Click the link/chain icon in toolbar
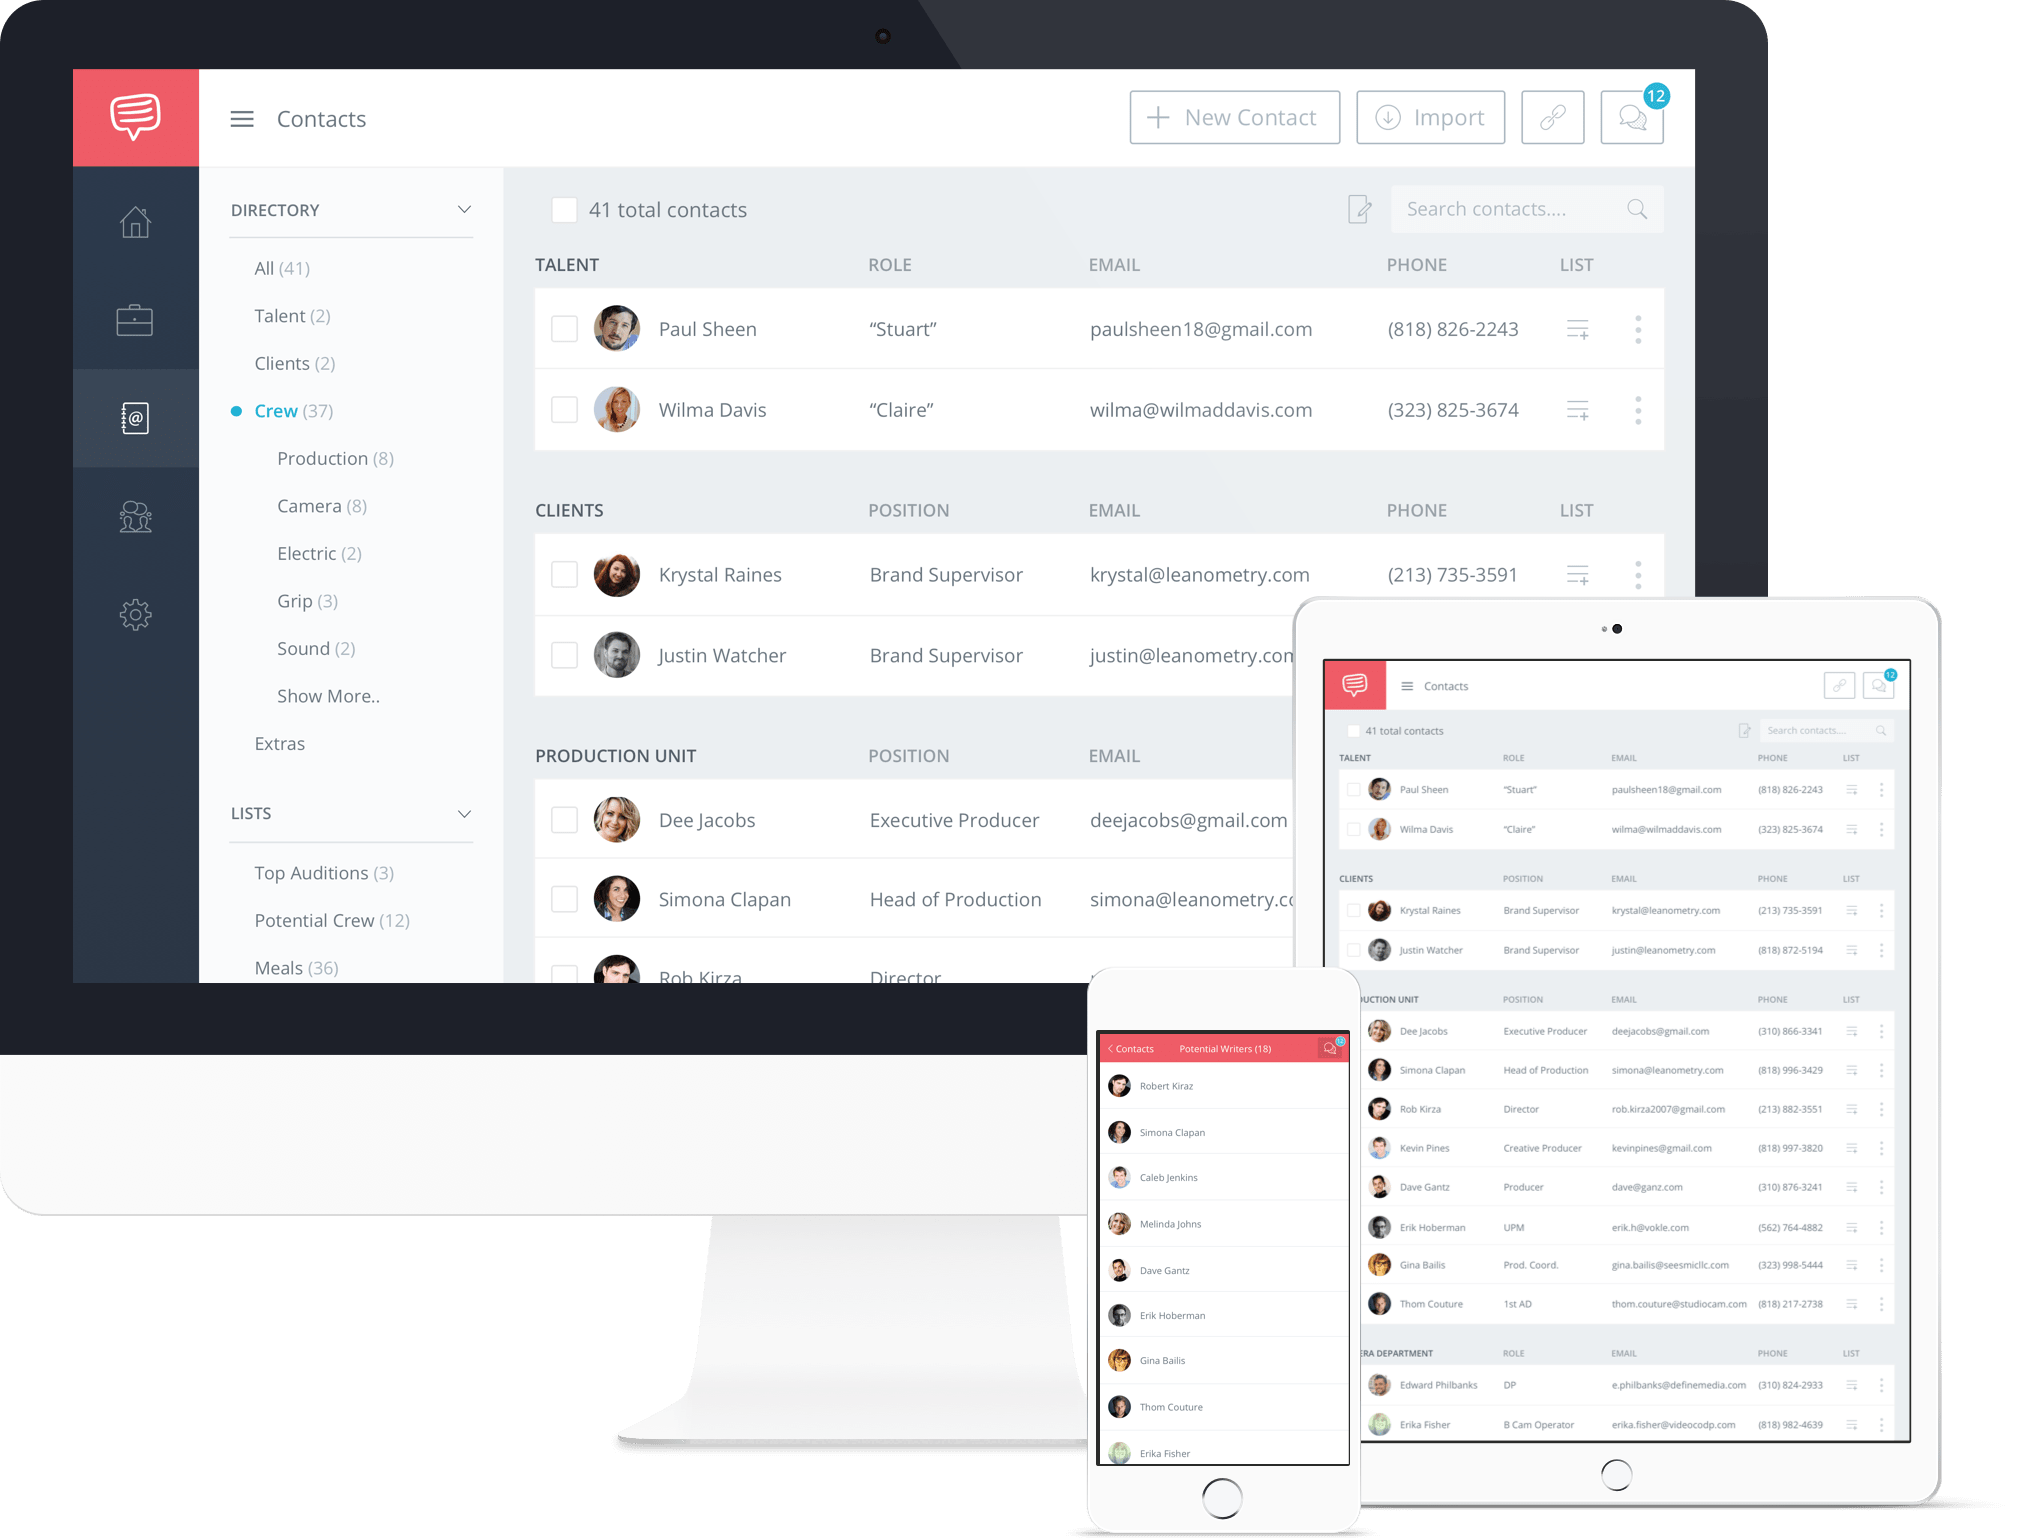The width and height of the screenshot is (2020, 1538). pyautogui.click(x=1555, y=118)
